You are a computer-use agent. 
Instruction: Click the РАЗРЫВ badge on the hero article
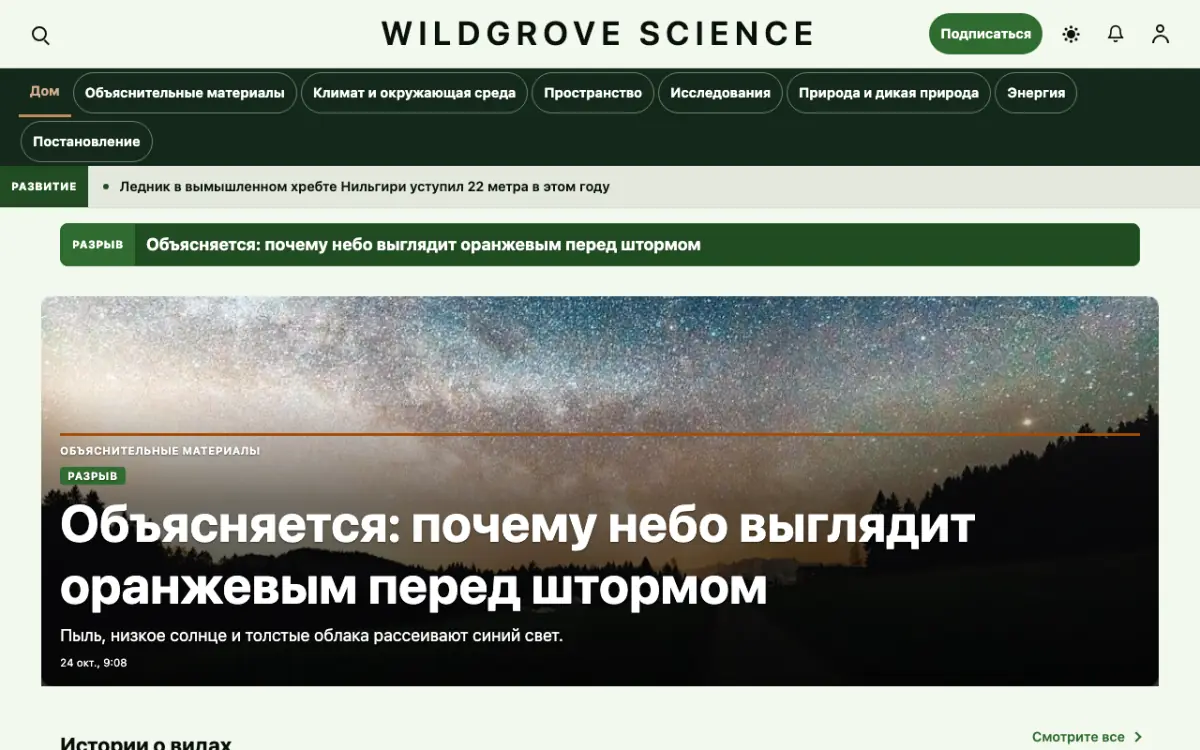pos(92,477)
